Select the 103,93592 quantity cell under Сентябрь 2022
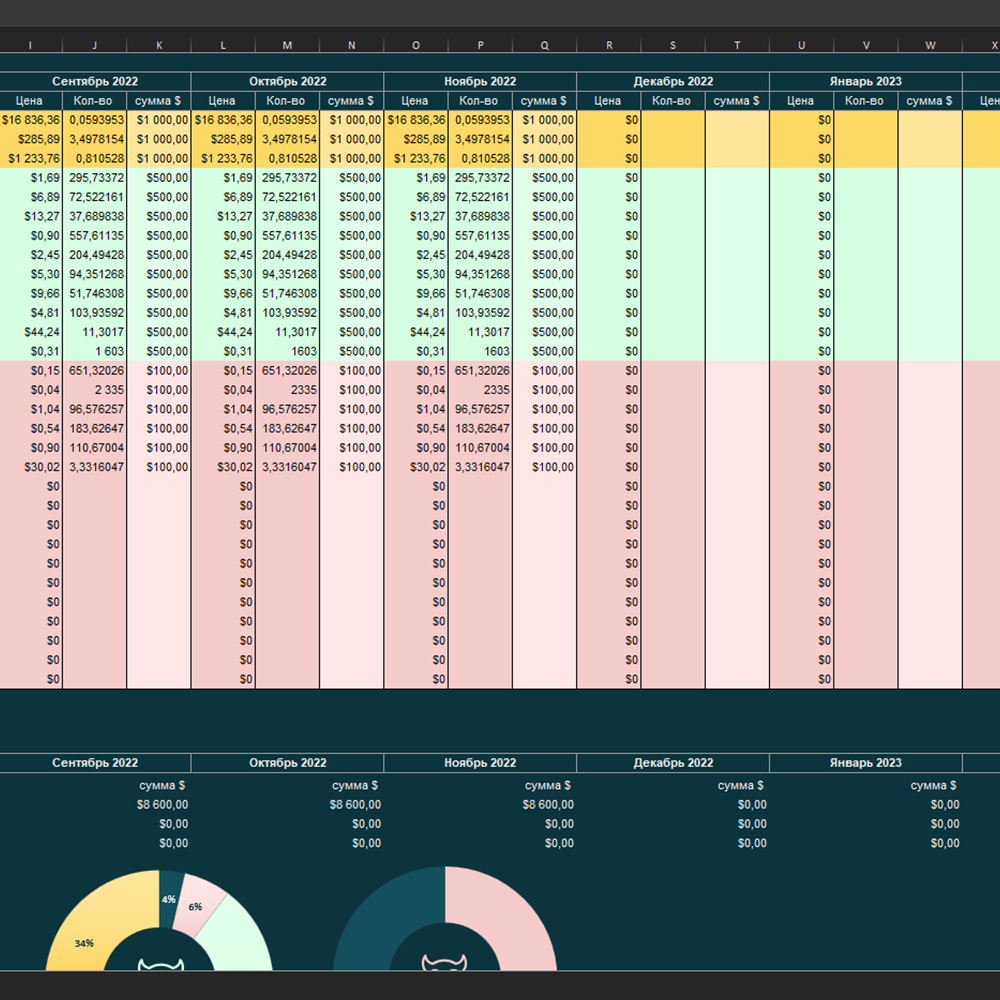The width and height of the screenshot is (1000, 1000). [95, 312]
